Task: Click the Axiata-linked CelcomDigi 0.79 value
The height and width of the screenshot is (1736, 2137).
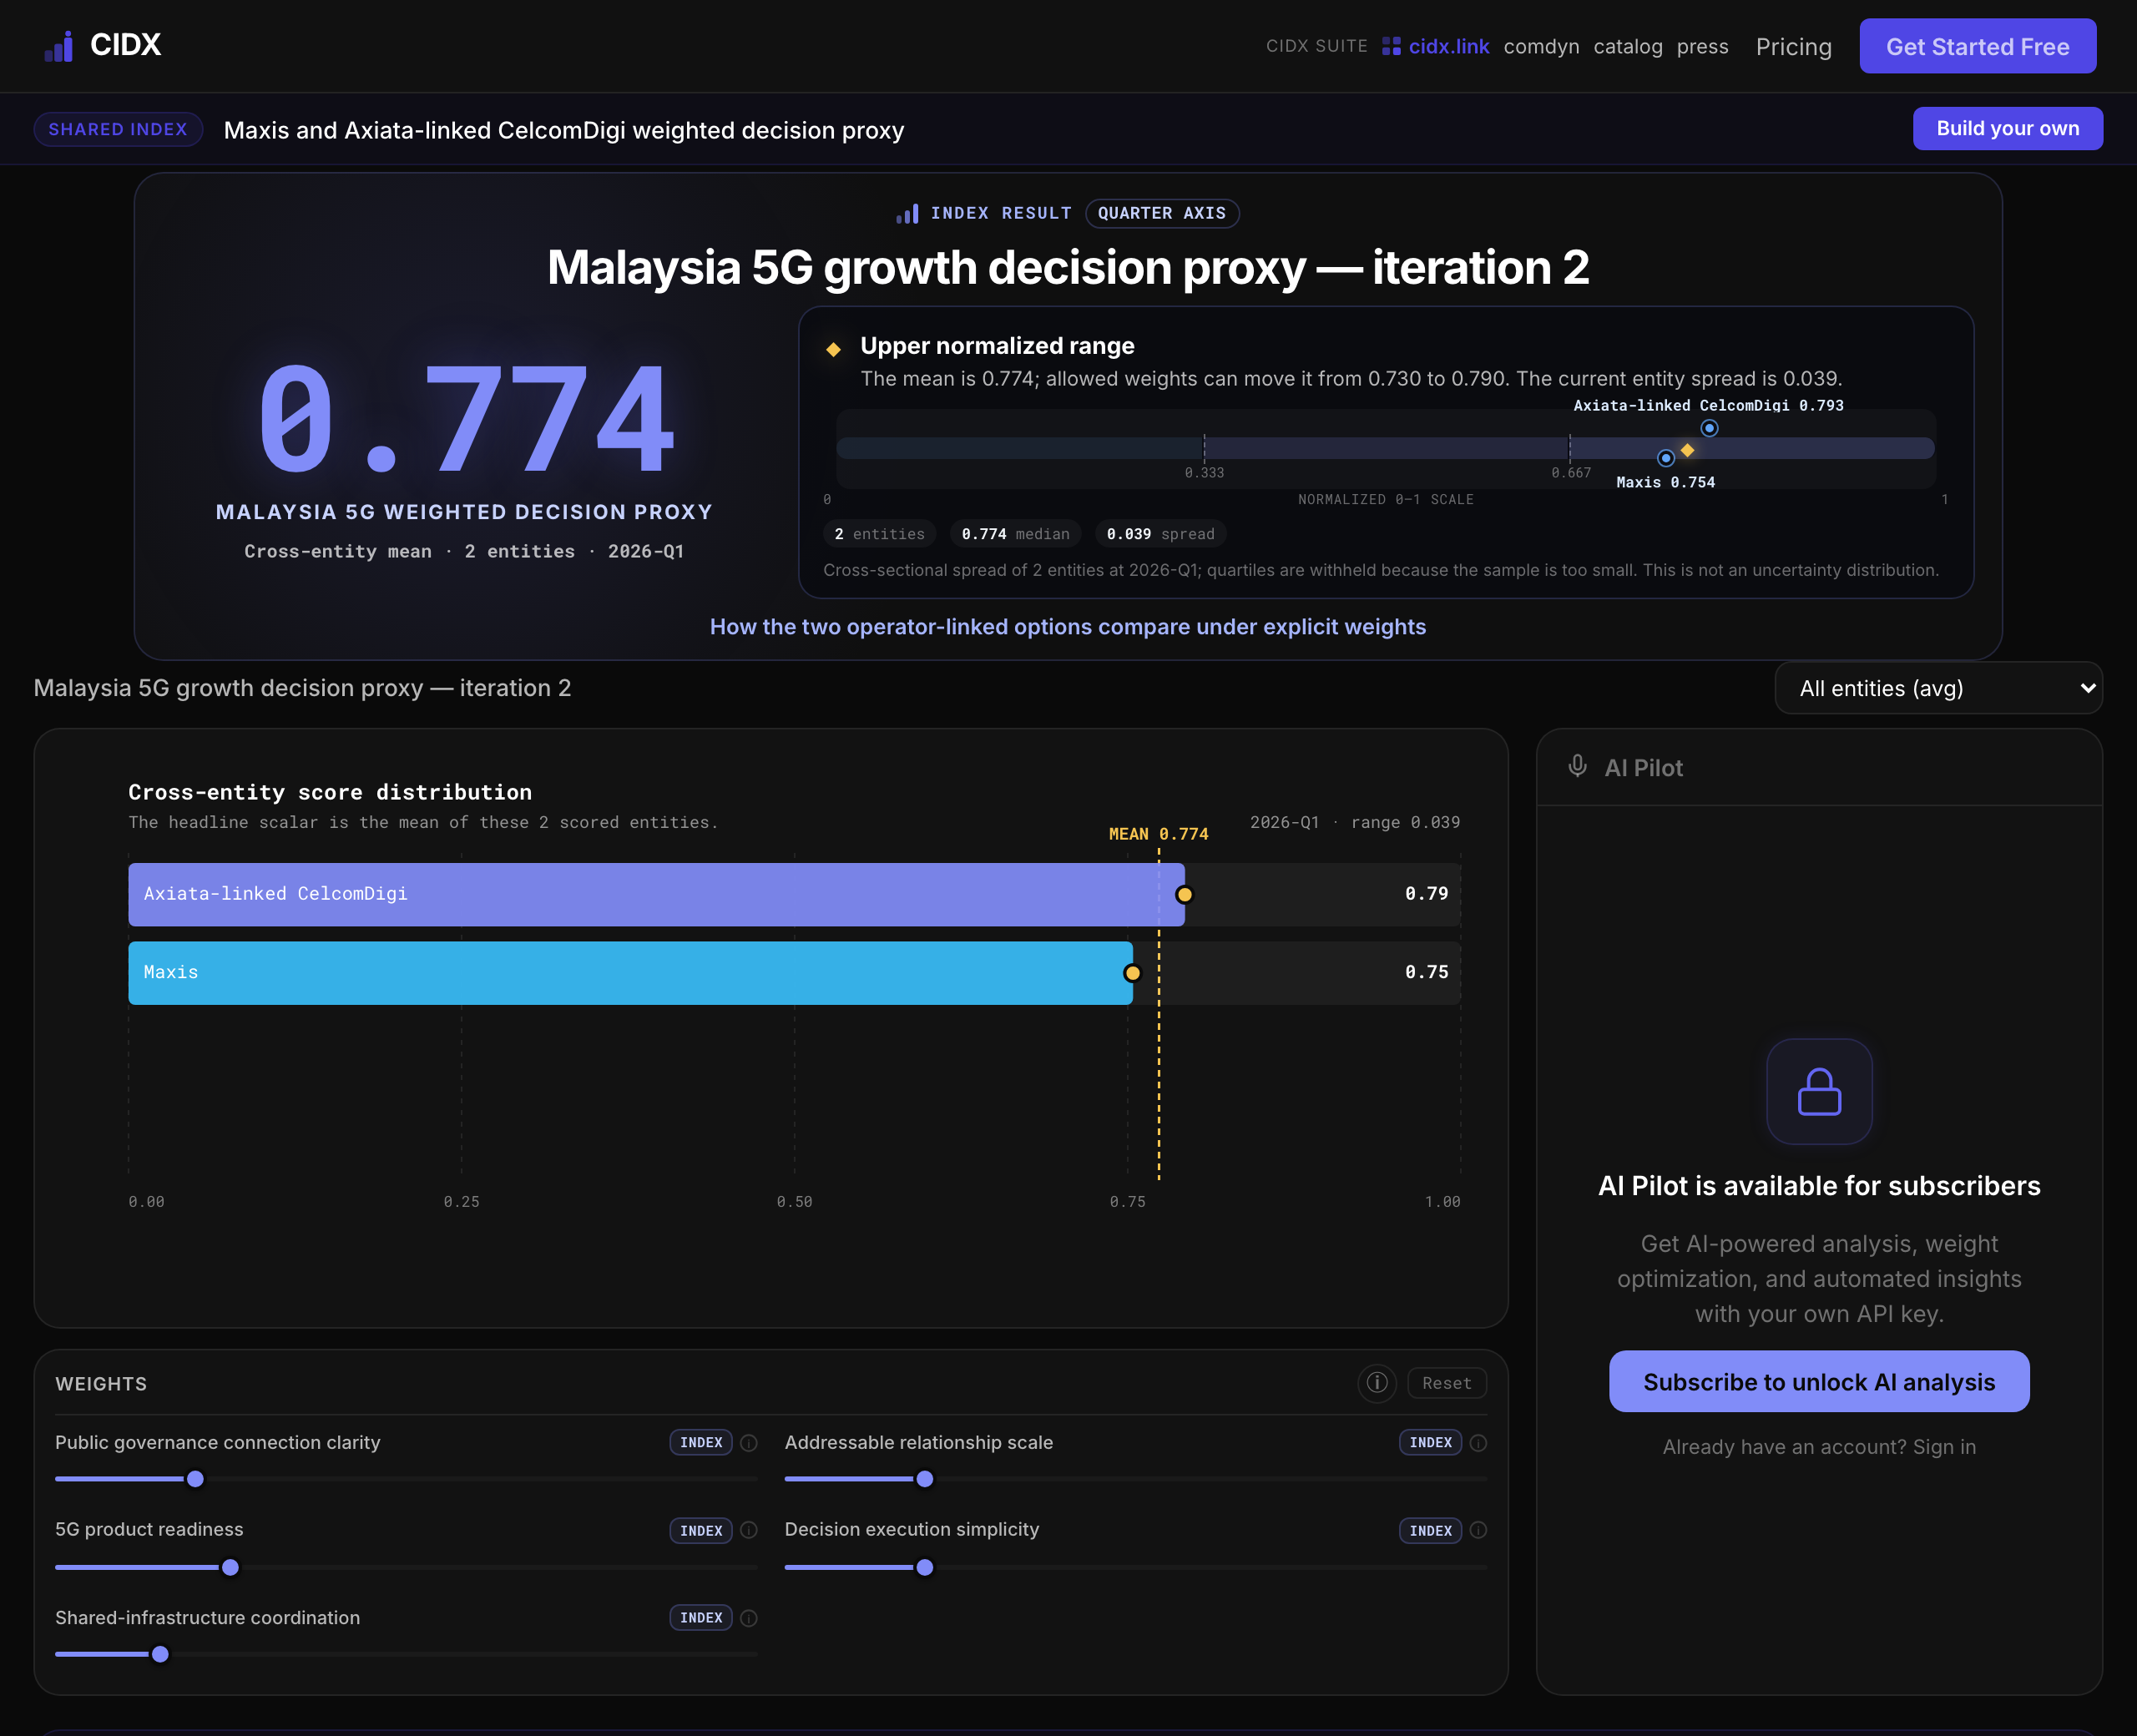Action: pyautogui.click(x=1426, y=893)
